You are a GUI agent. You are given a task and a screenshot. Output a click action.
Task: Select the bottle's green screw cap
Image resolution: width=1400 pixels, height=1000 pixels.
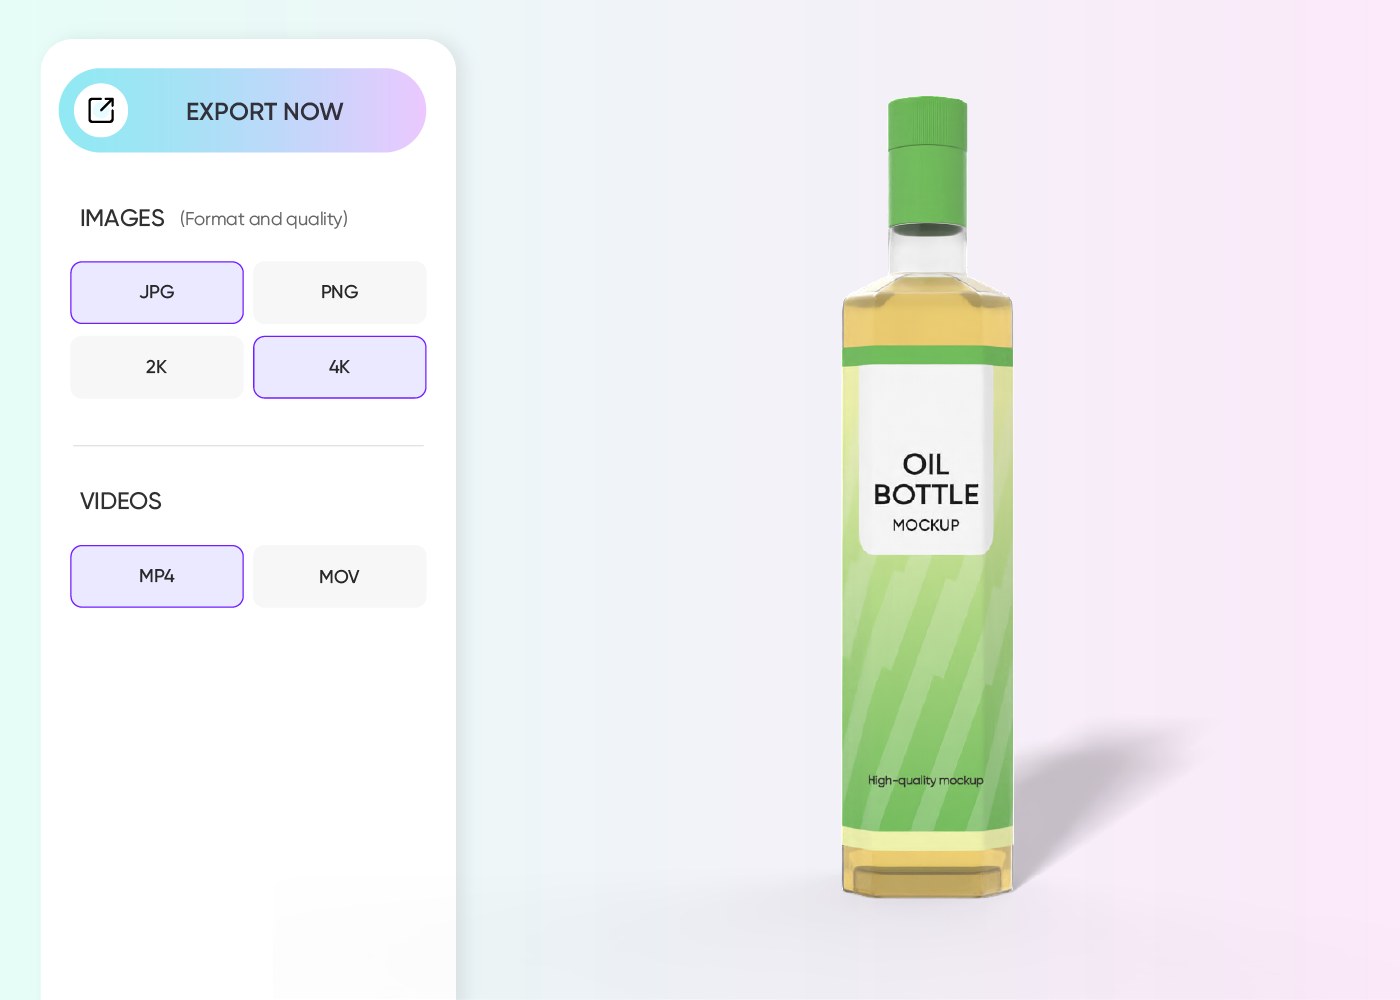pos(928,161)
